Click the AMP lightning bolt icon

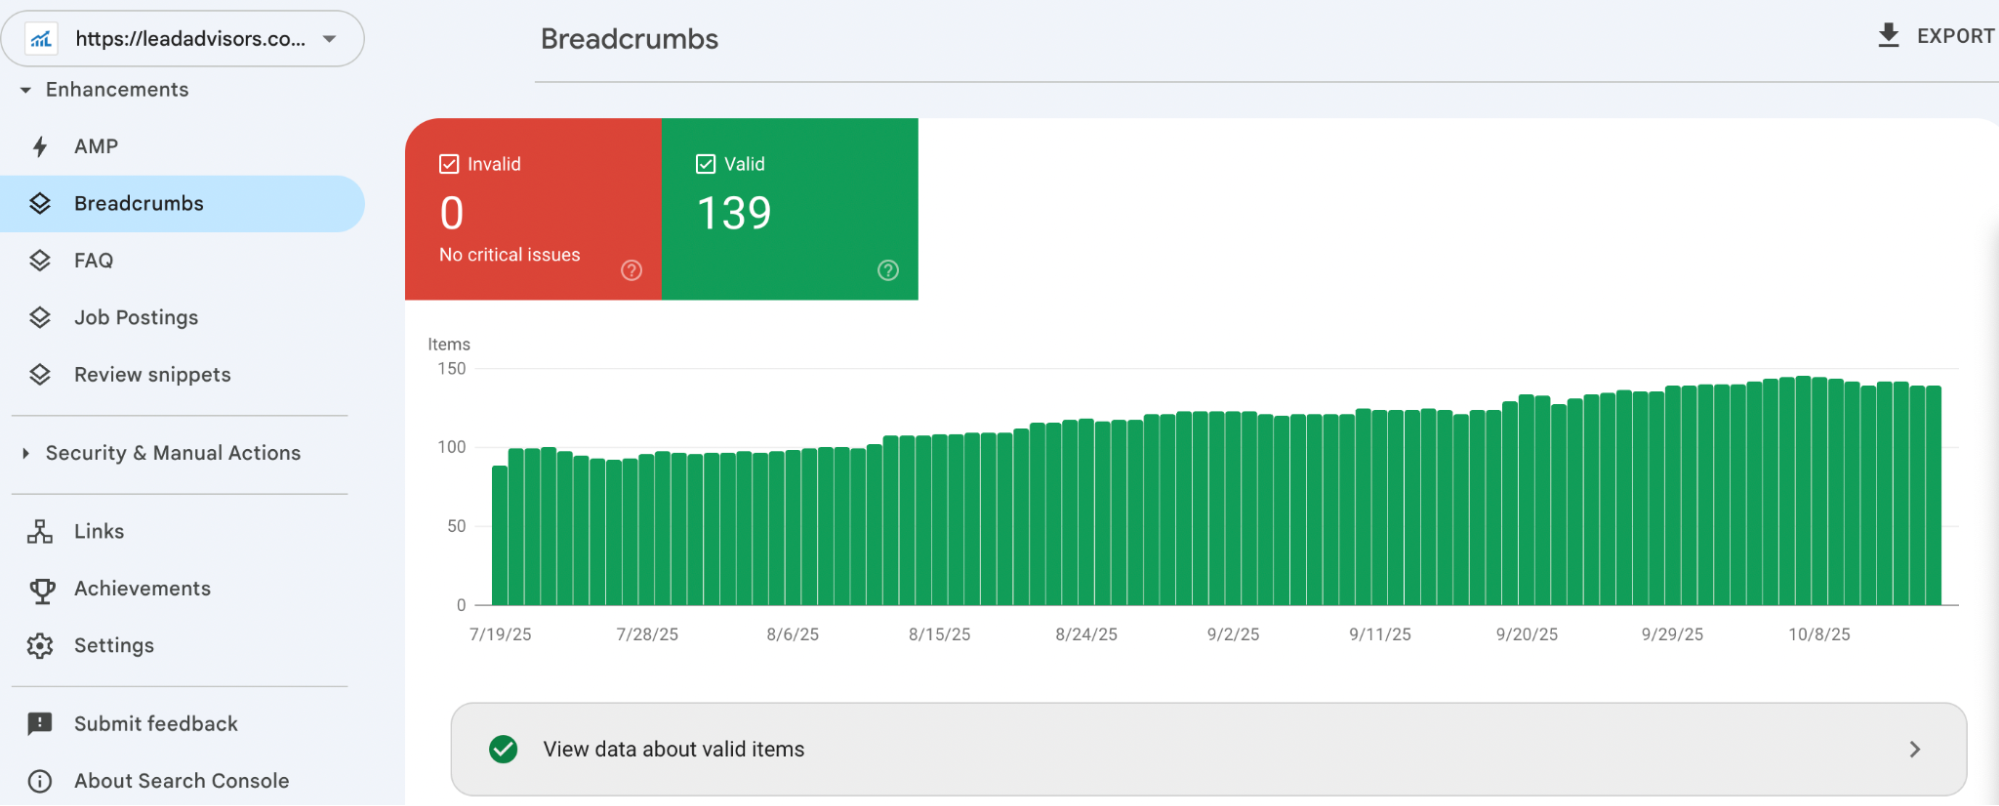(40, 147)
